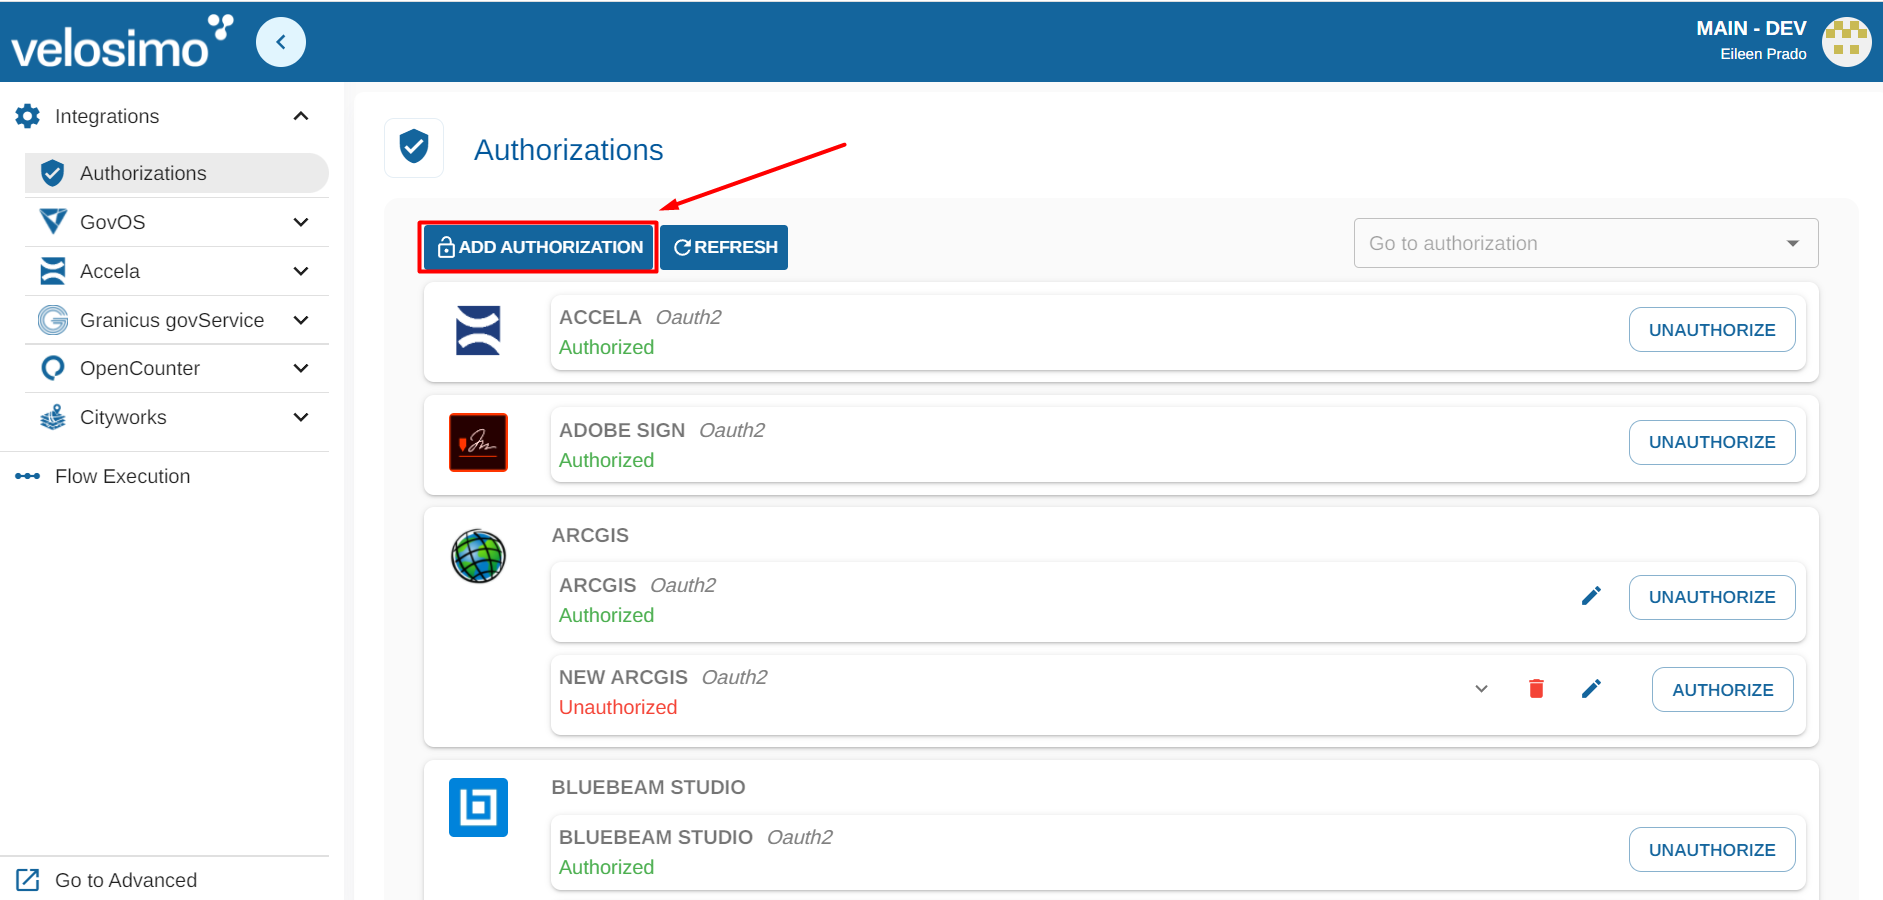Expand the OpenCounter submenu chevron
1883x900 pixels.
pos(301,368)
